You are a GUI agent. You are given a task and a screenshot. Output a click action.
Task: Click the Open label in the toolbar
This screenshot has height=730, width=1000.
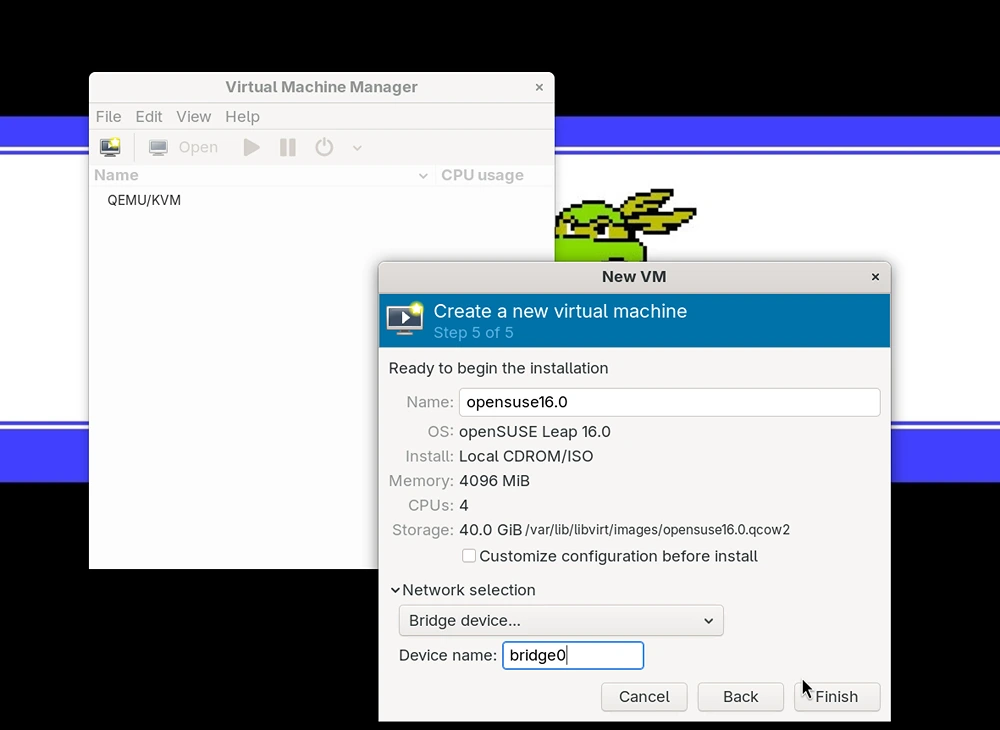click(198, 147)
